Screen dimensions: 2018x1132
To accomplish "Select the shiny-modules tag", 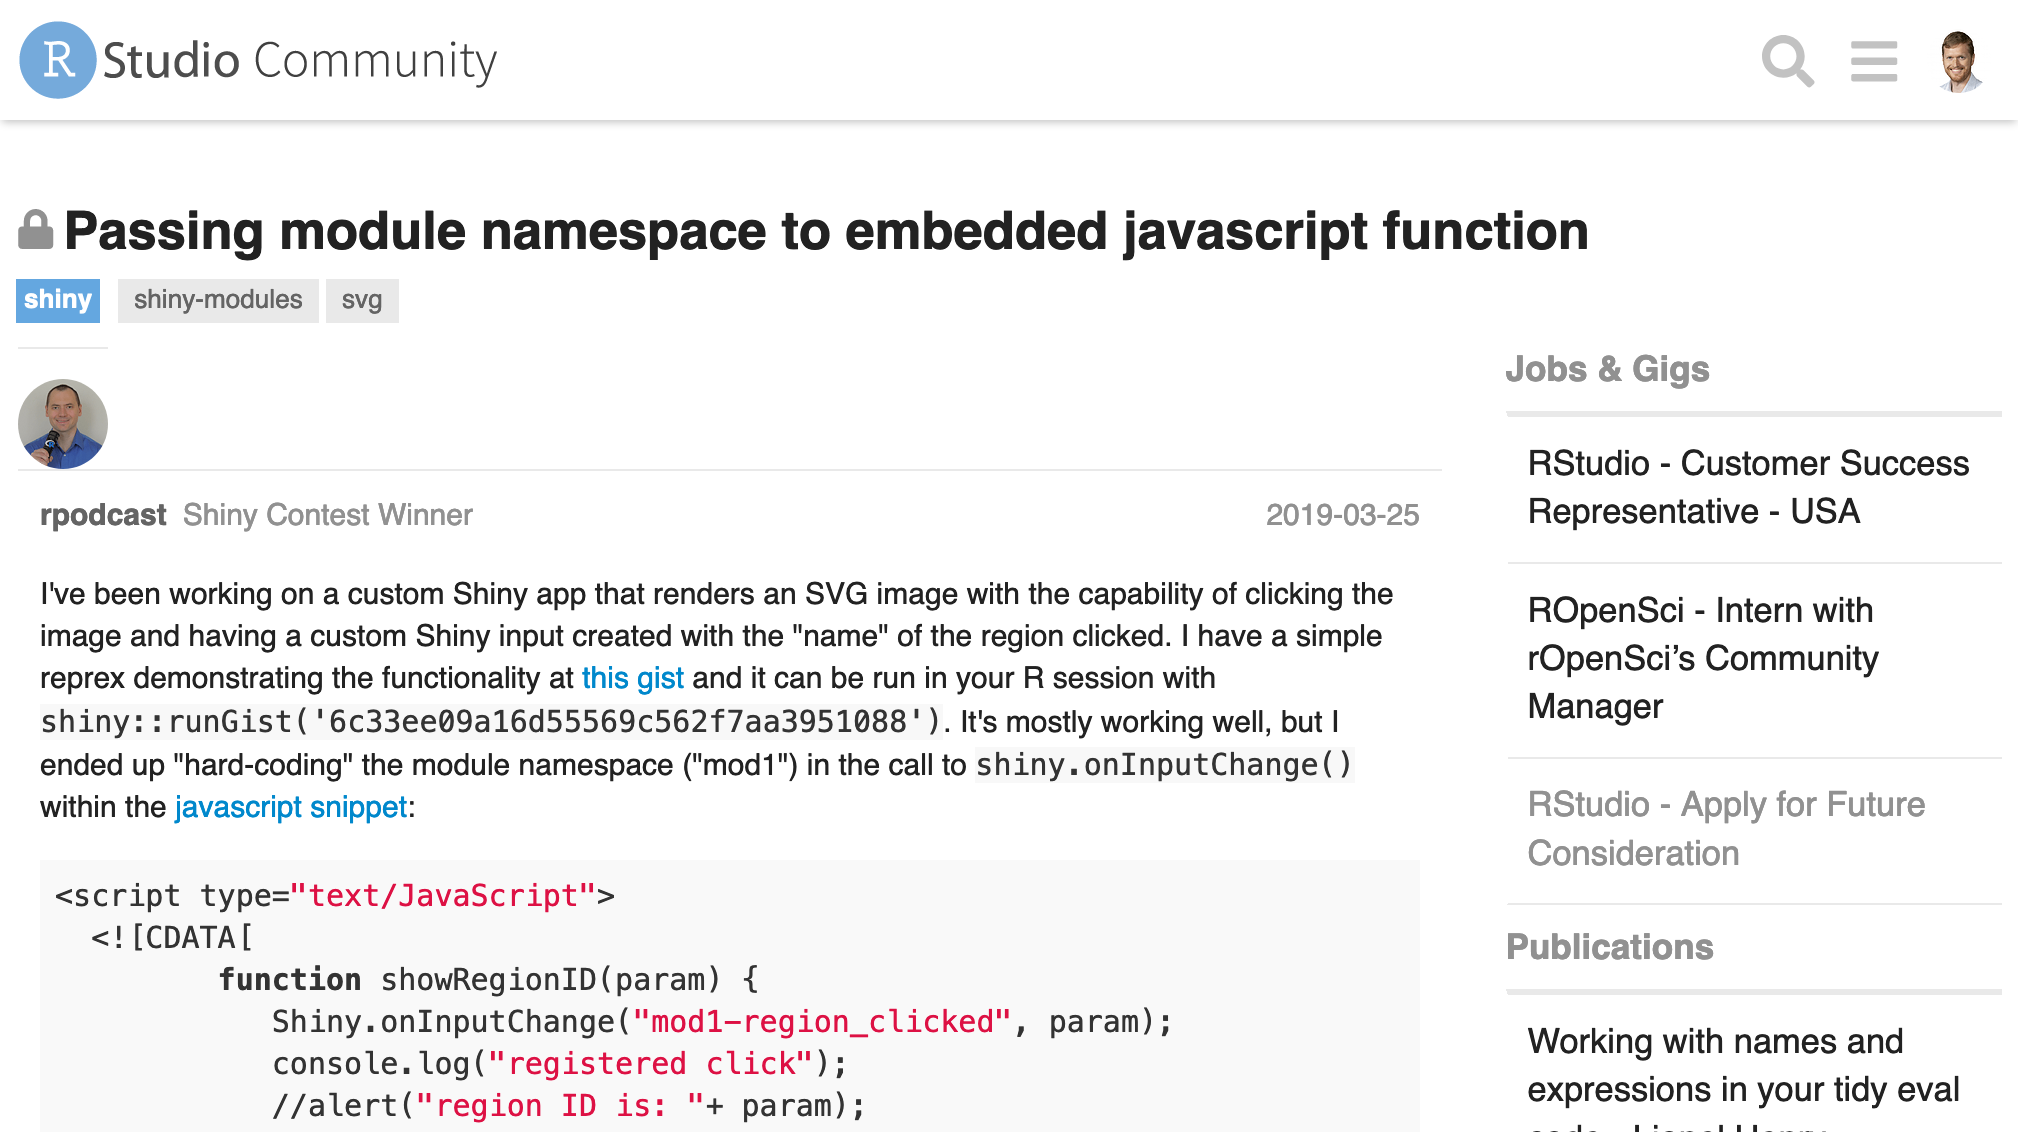I will tap(218, 300).
